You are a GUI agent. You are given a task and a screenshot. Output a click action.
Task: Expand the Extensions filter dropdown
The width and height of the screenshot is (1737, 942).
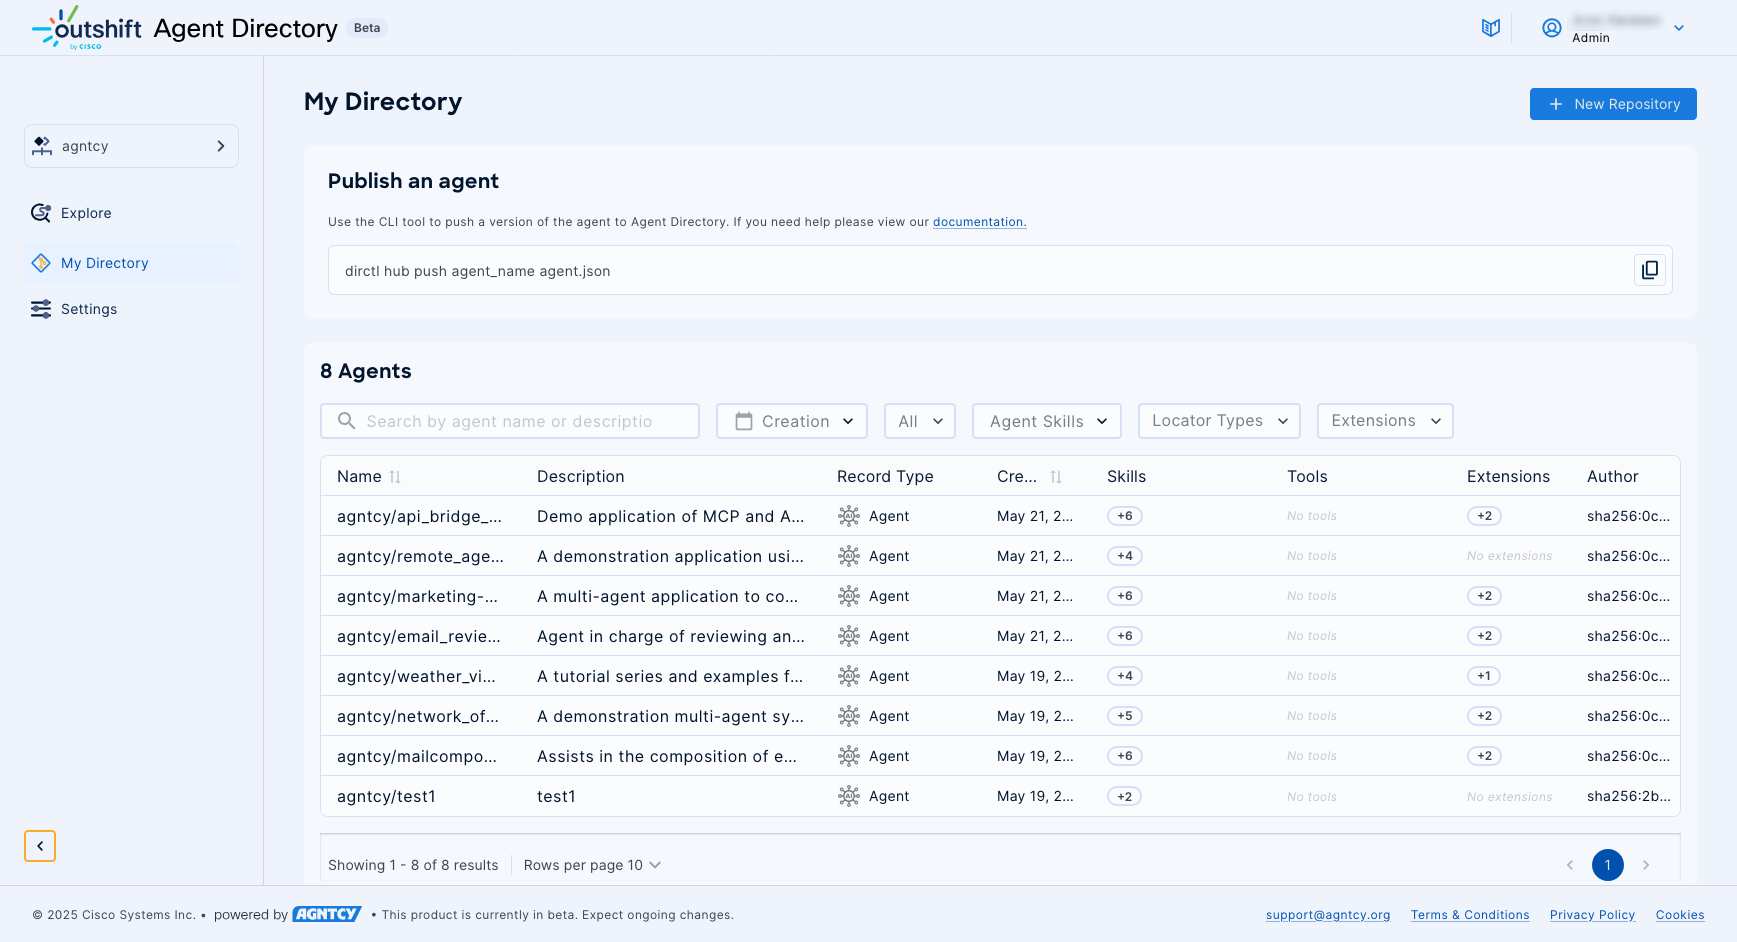1384,421
